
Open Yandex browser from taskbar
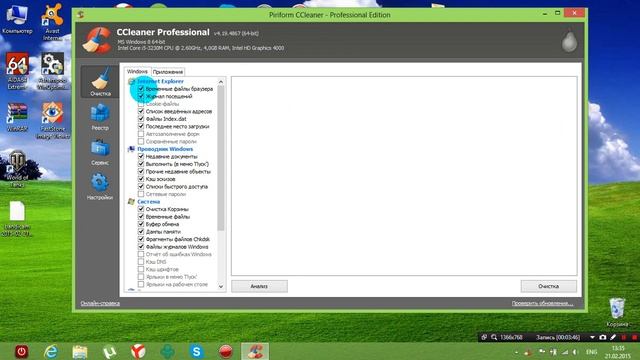pyautogui.click(x=138, y=351)
